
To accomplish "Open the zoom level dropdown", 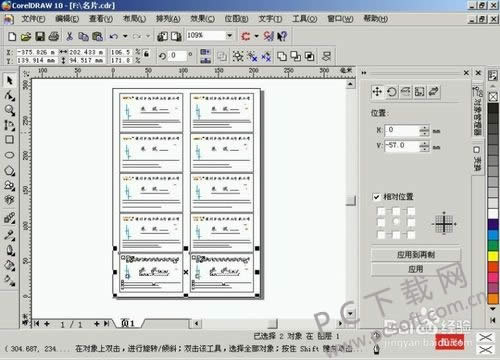I will point(229,35).
